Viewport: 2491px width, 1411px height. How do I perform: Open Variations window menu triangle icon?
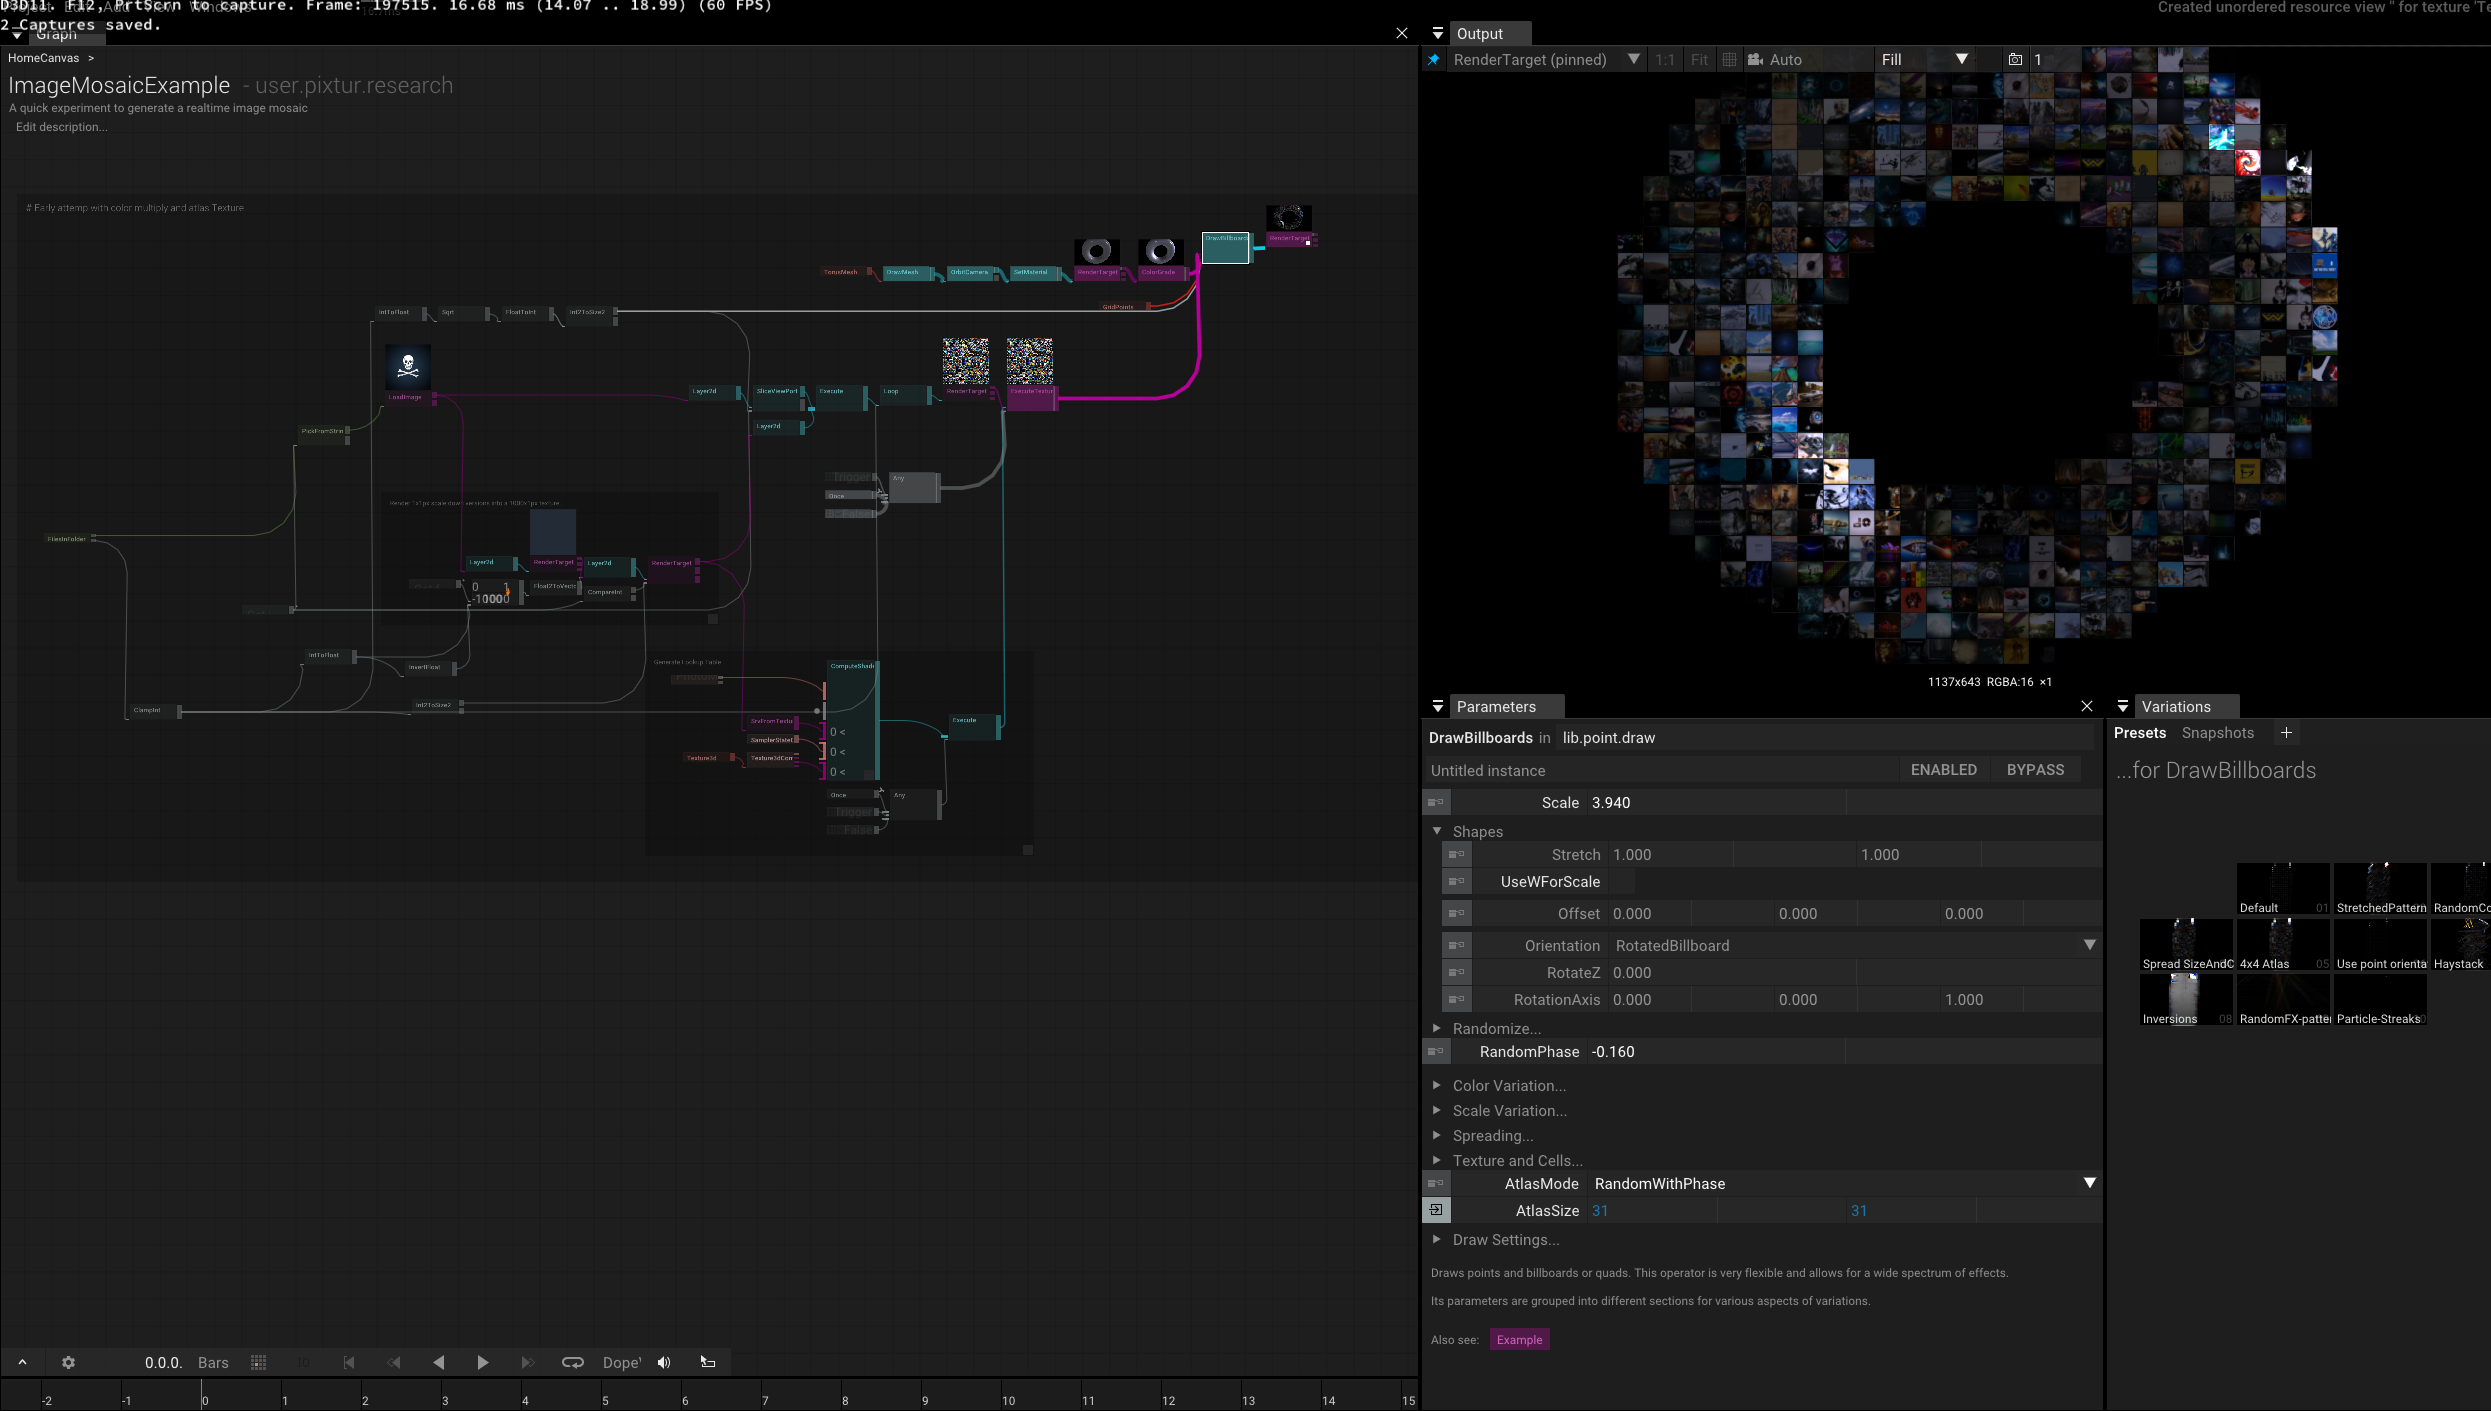(x=2122, y=707)
